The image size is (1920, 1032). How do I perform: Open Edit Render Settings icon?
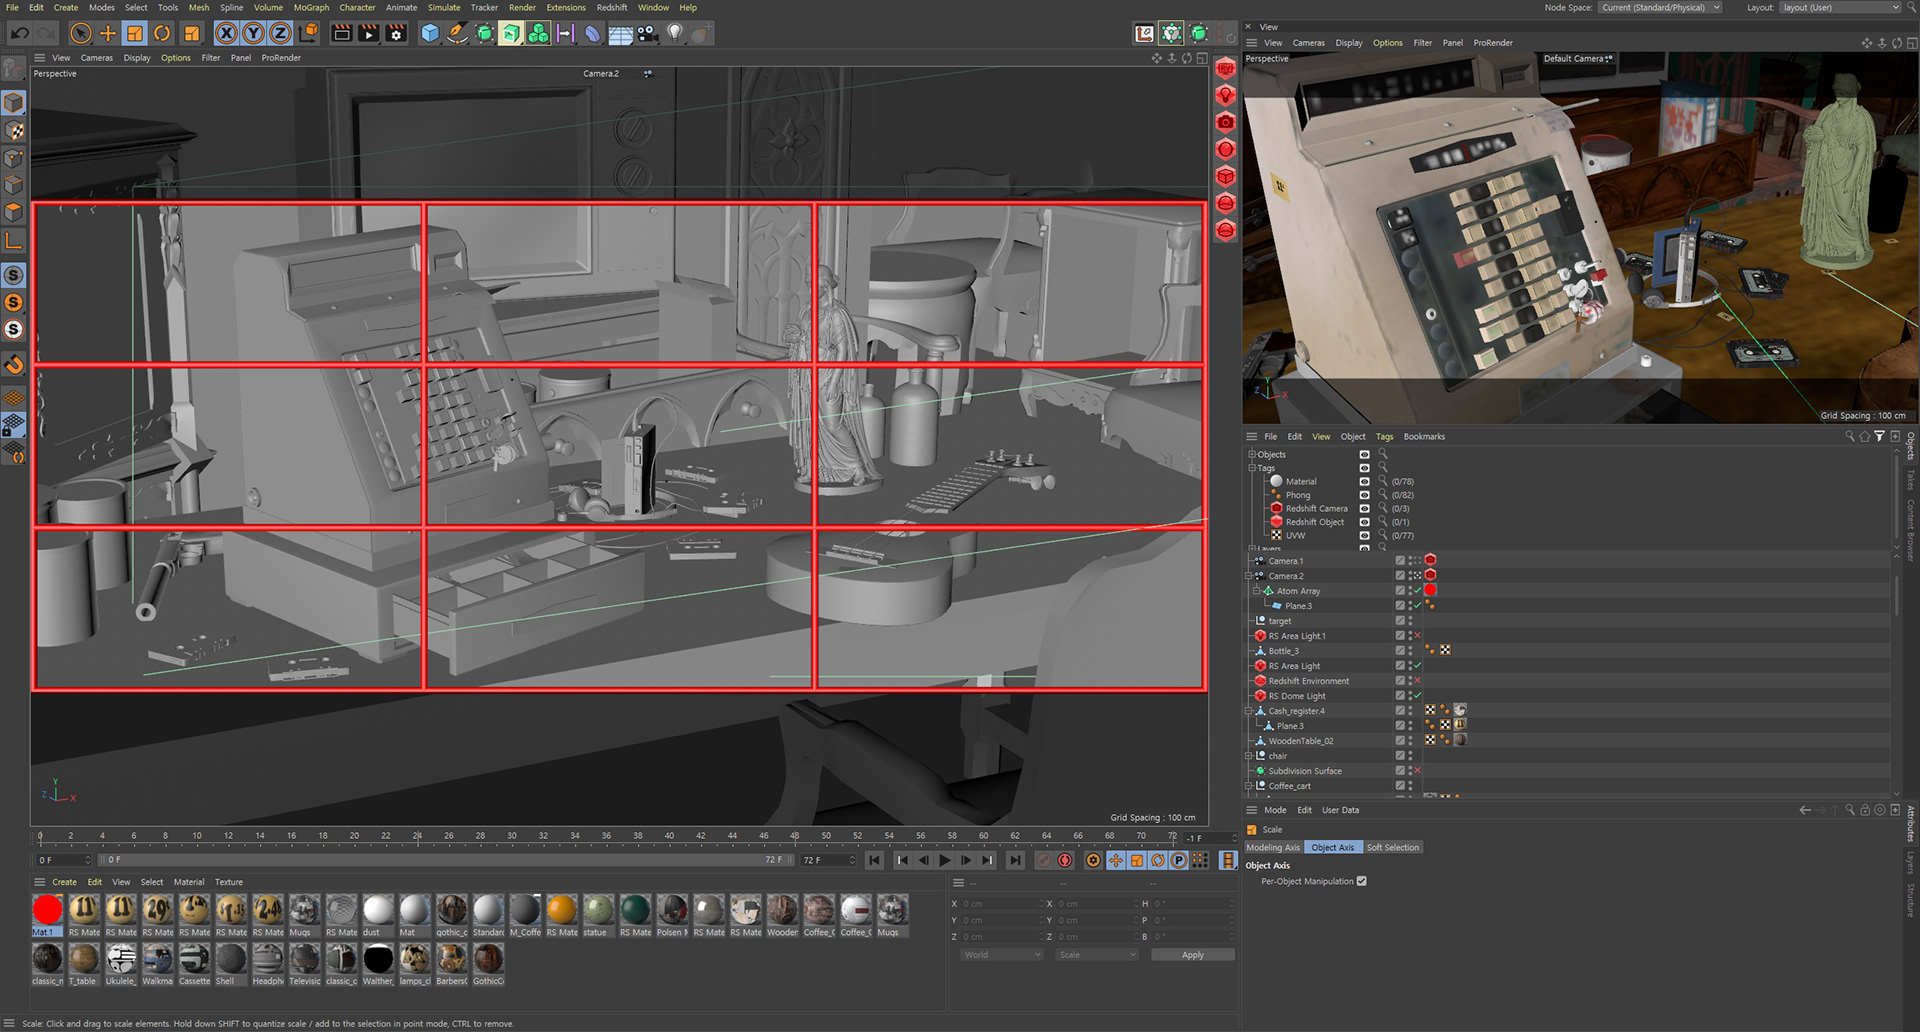(396, 33)
